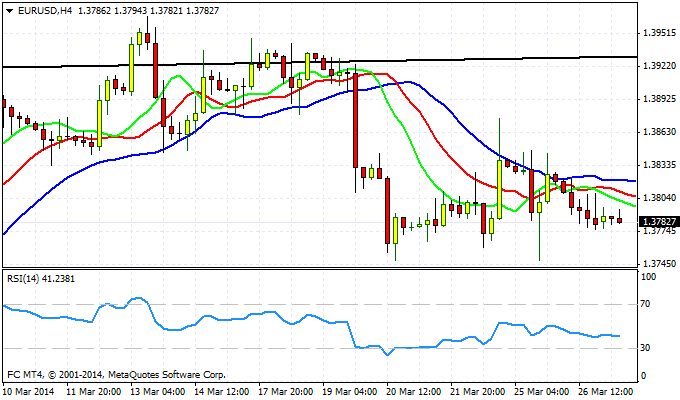Screen dimensions: 680x400
Task: Select the RSI(14) 41.2381 indicator label
Action: coord(41,279)
